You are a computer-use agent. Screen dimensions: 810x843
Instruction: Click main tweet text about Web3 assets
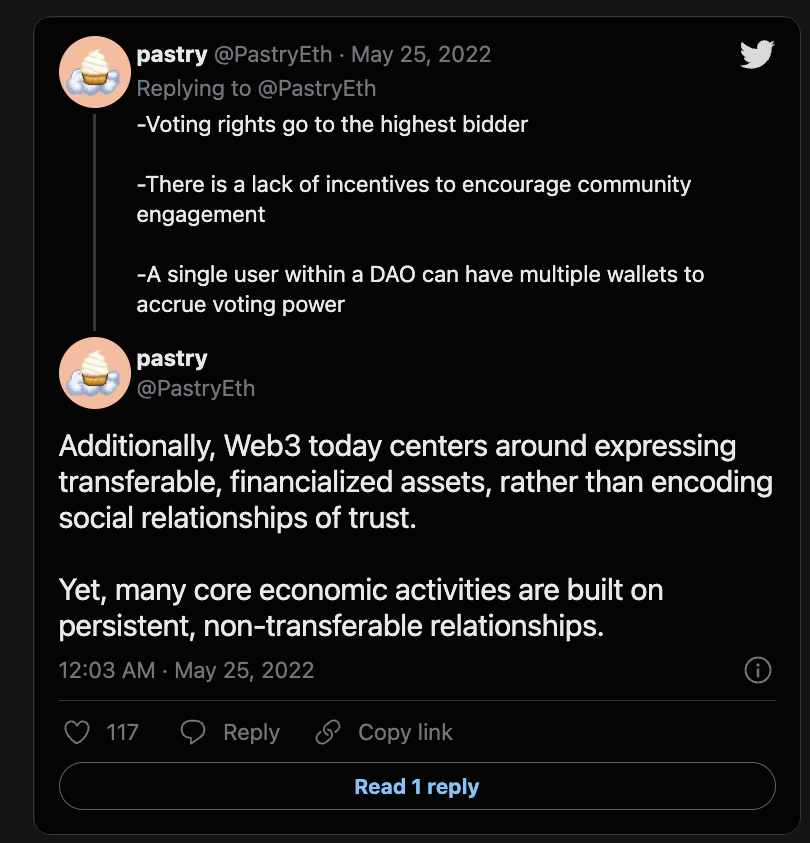pos(415,535)
